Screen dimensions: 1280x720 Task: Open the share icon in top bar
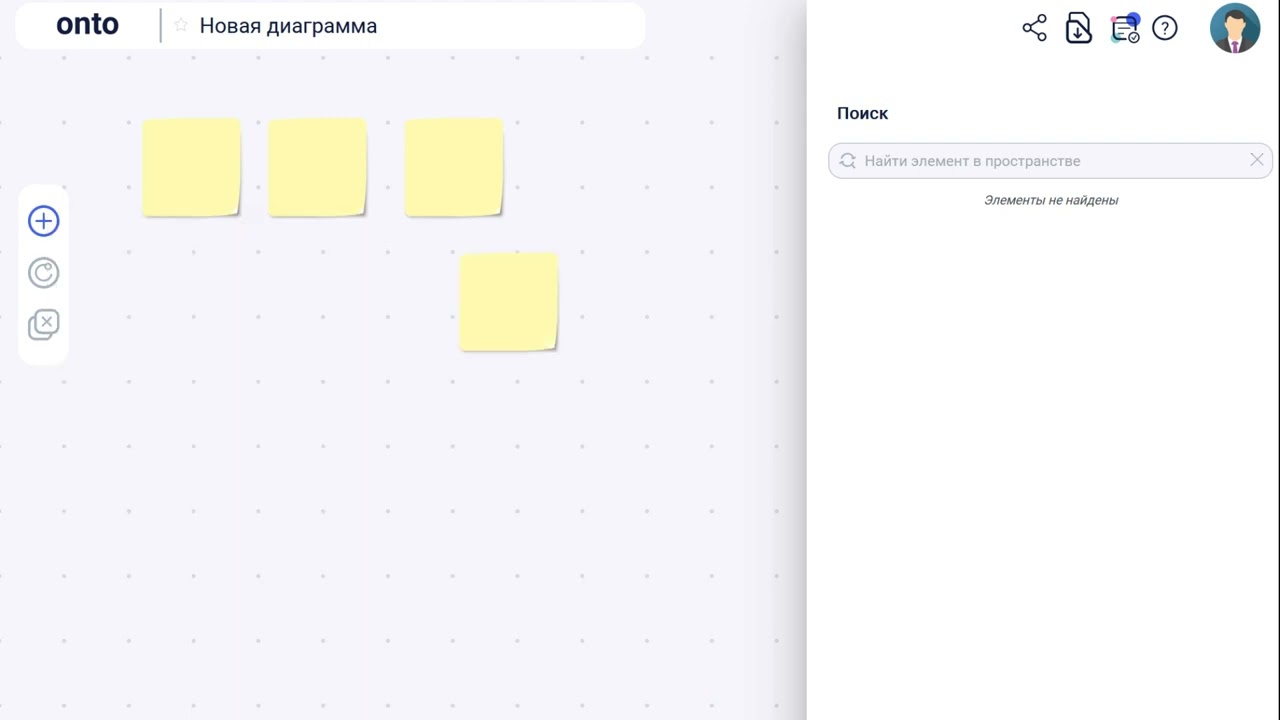click(1035, 28)
